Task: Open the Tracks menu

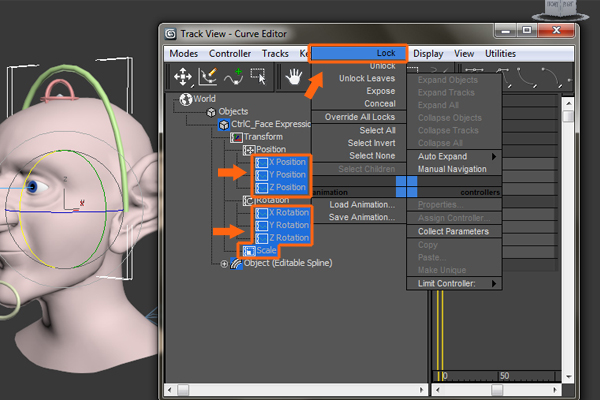Action: [275, 54]
